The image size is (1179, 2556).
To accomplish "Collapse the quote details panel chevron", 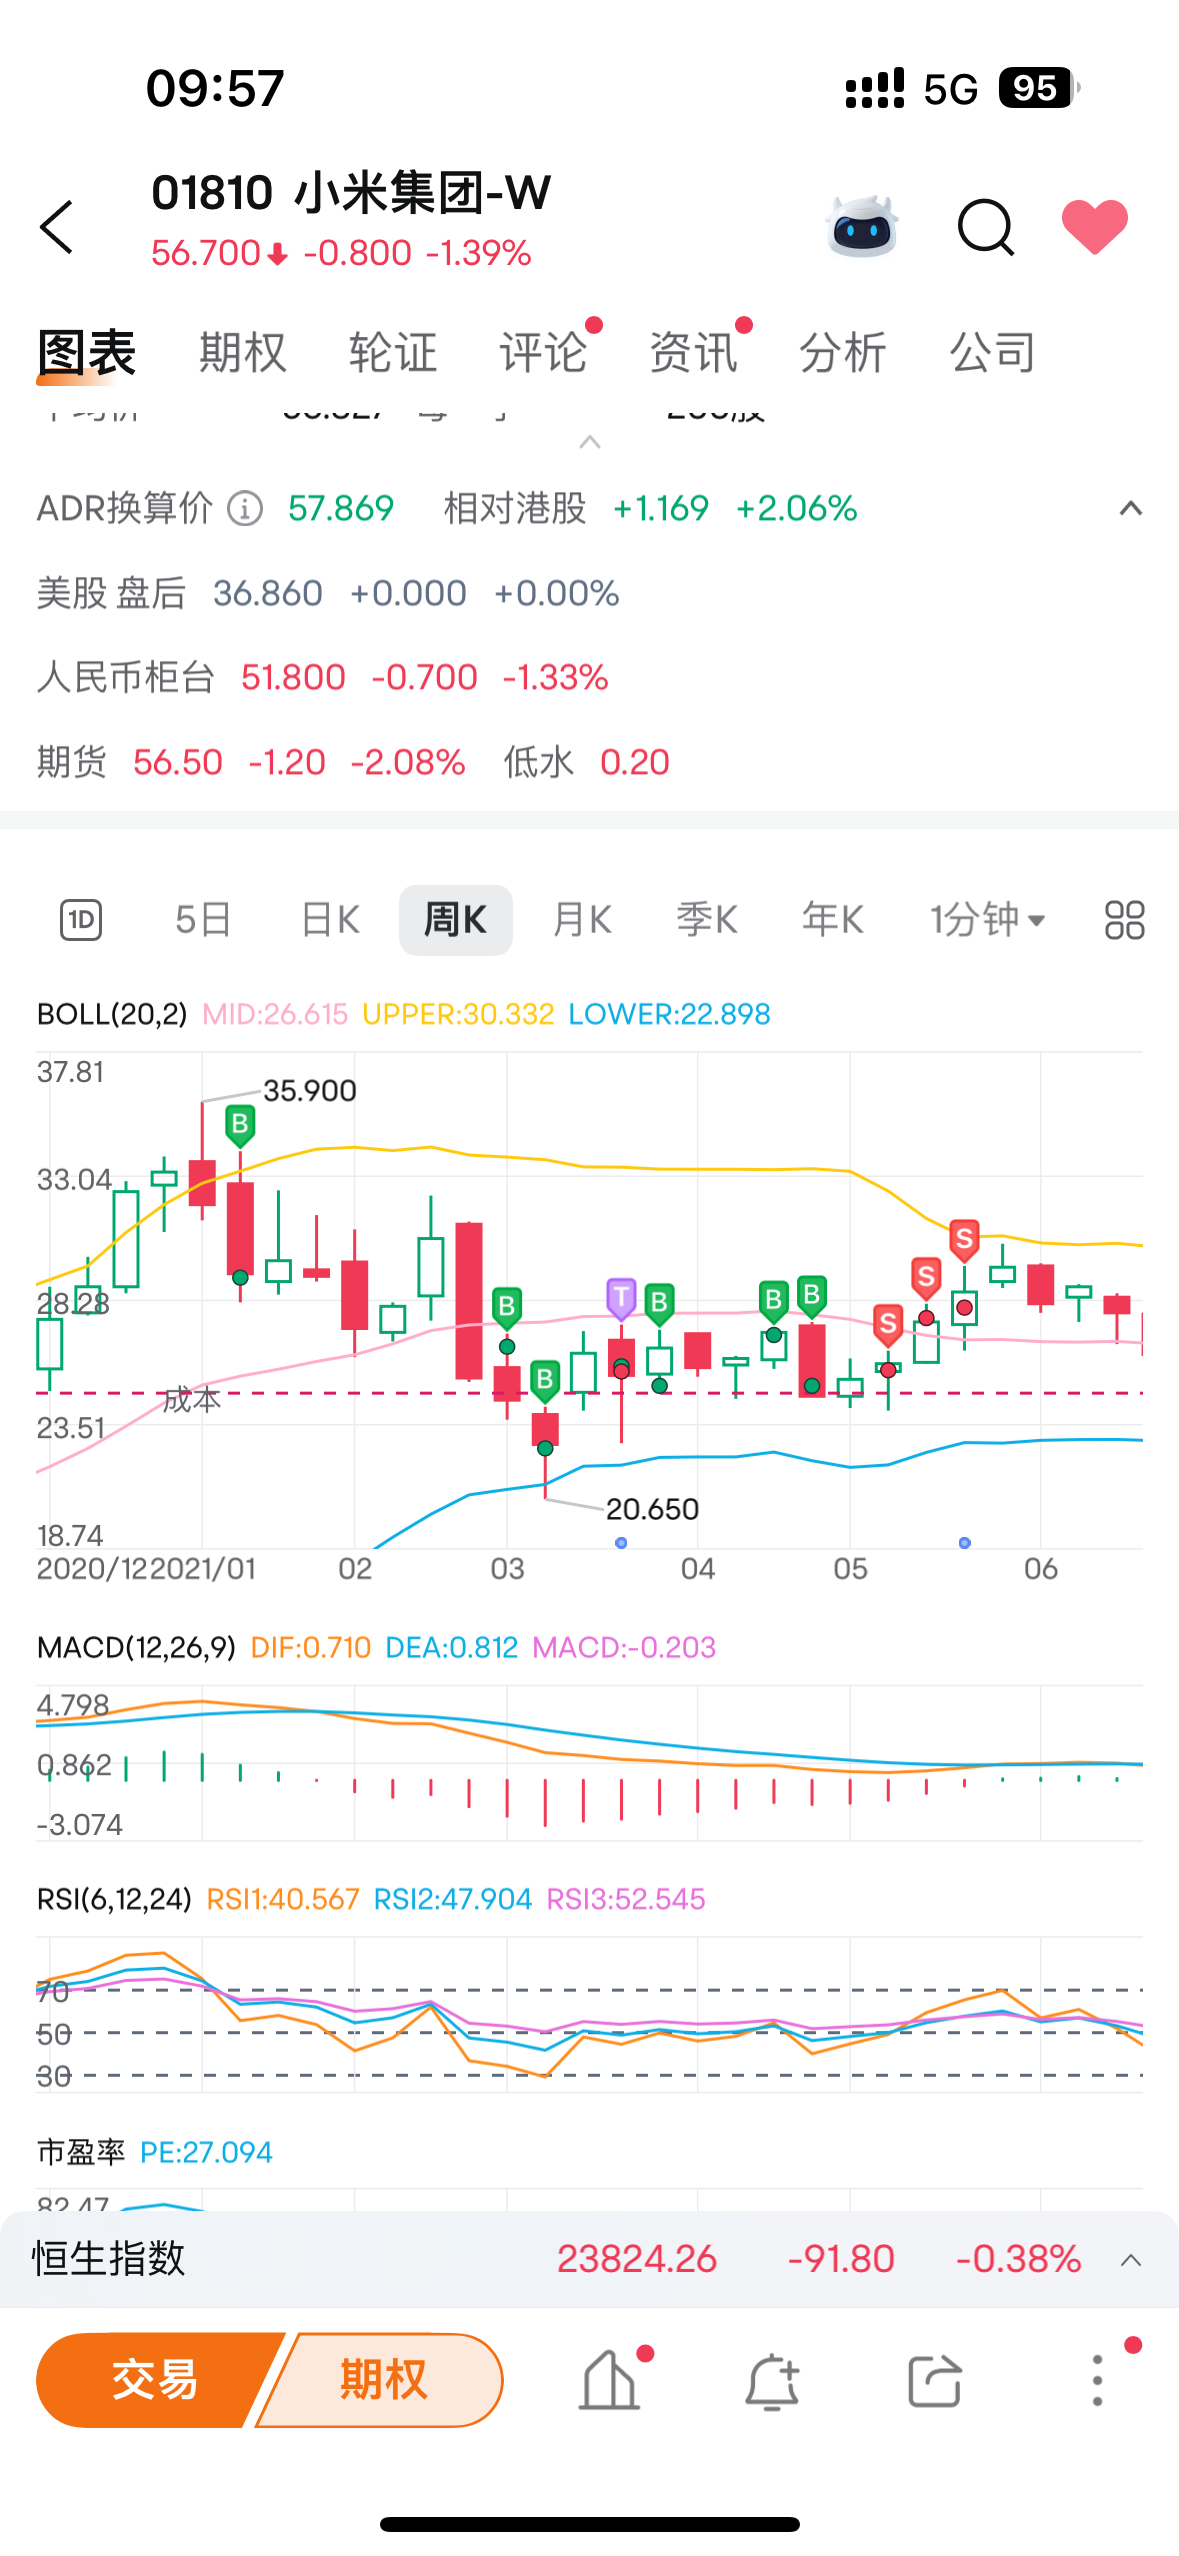I will [590, 442].
